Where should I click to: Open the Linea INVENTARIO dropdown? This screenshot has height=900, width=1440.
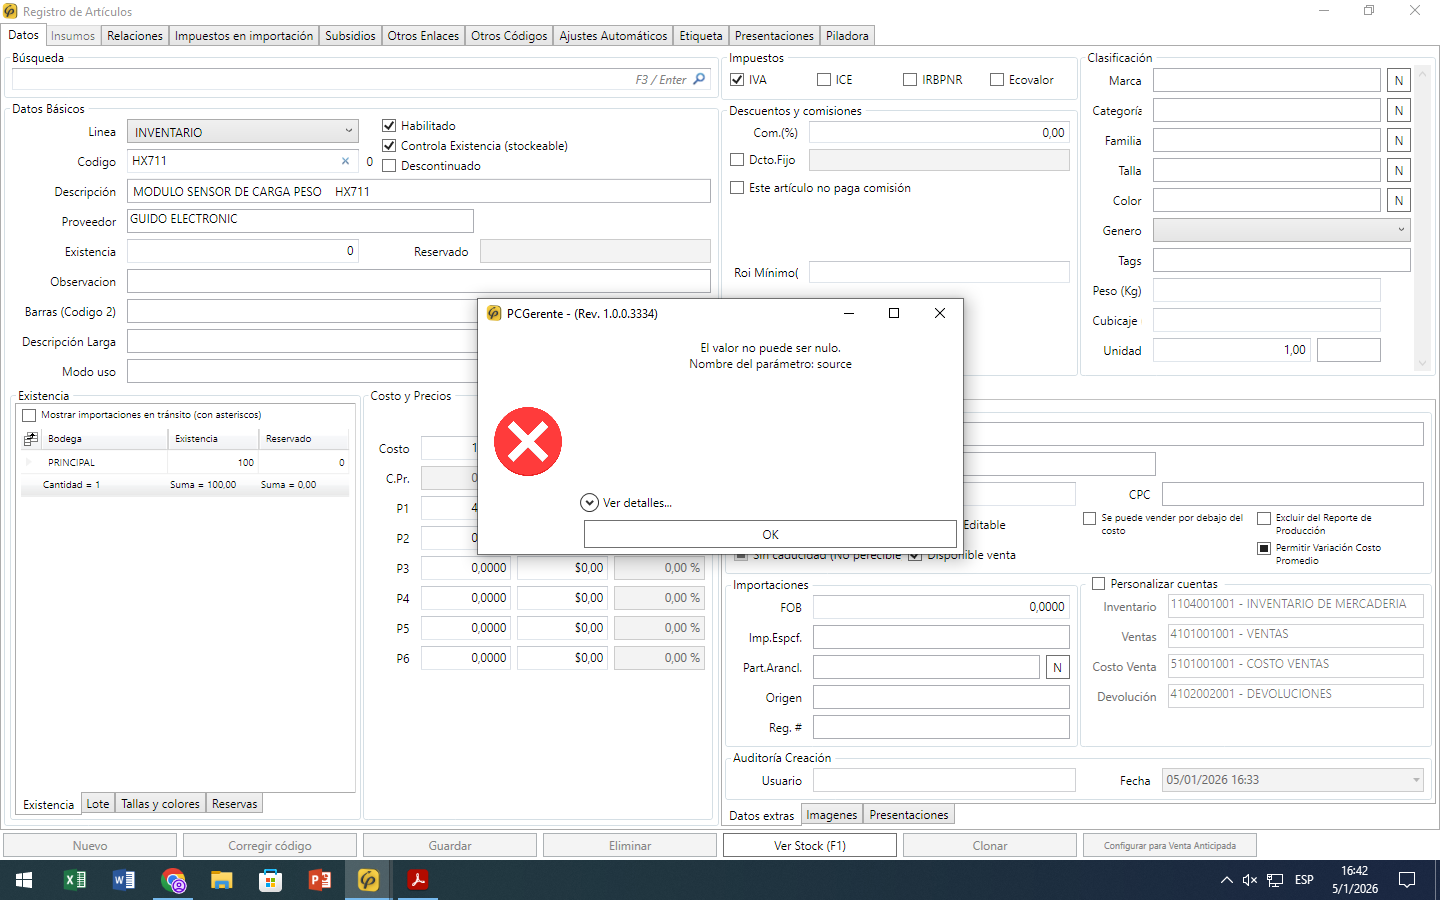pos(349,132)
